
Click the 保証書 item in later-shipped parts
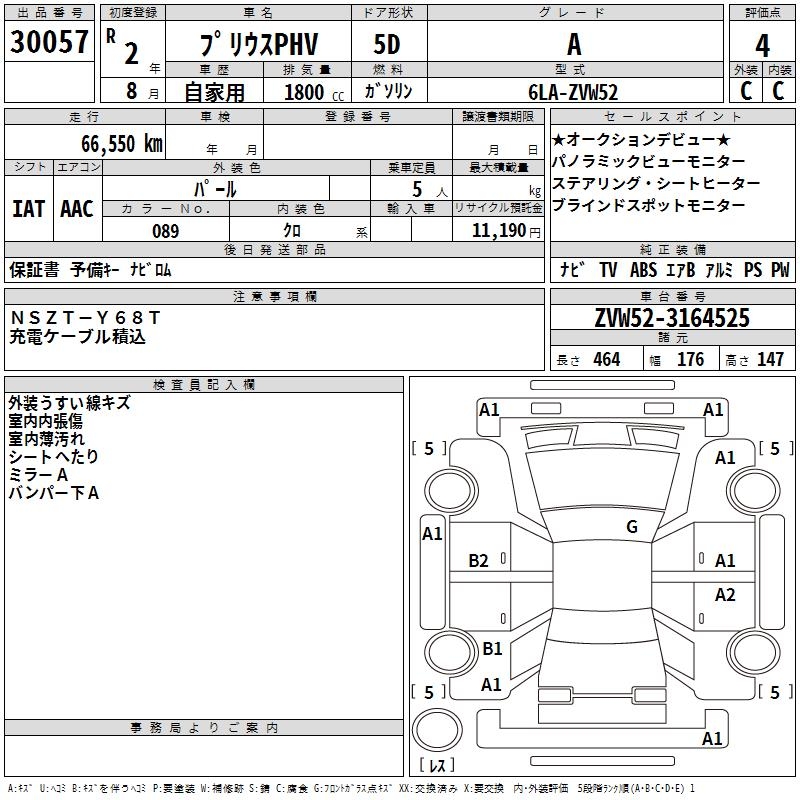click(x=34, y=269)
